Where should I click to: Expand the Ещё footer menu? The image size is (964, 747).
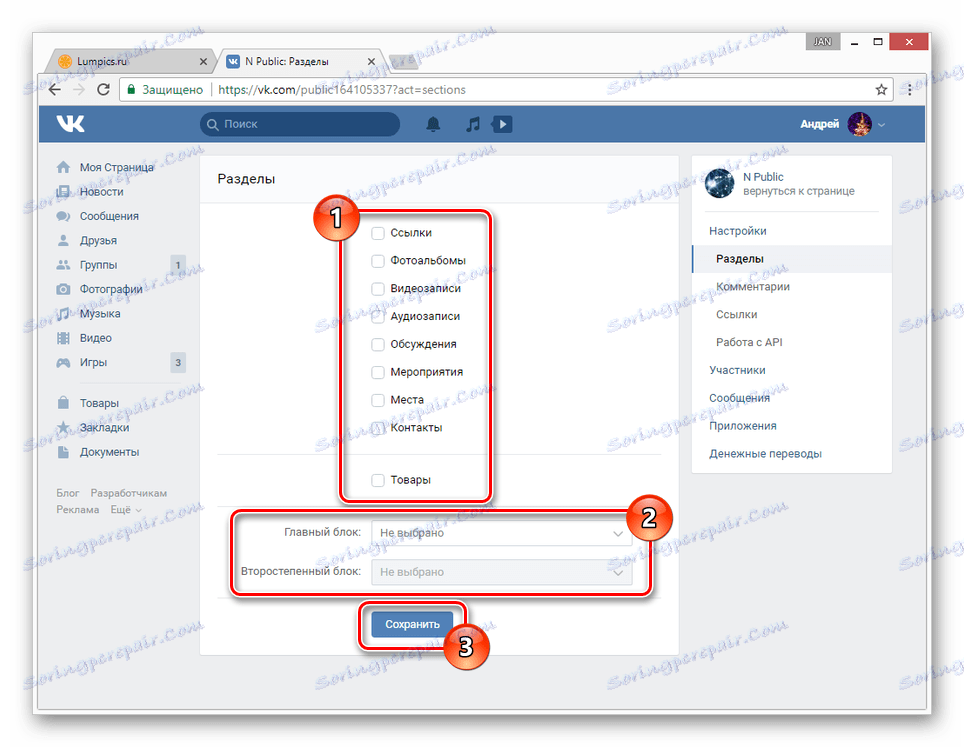tap(126, 510)
